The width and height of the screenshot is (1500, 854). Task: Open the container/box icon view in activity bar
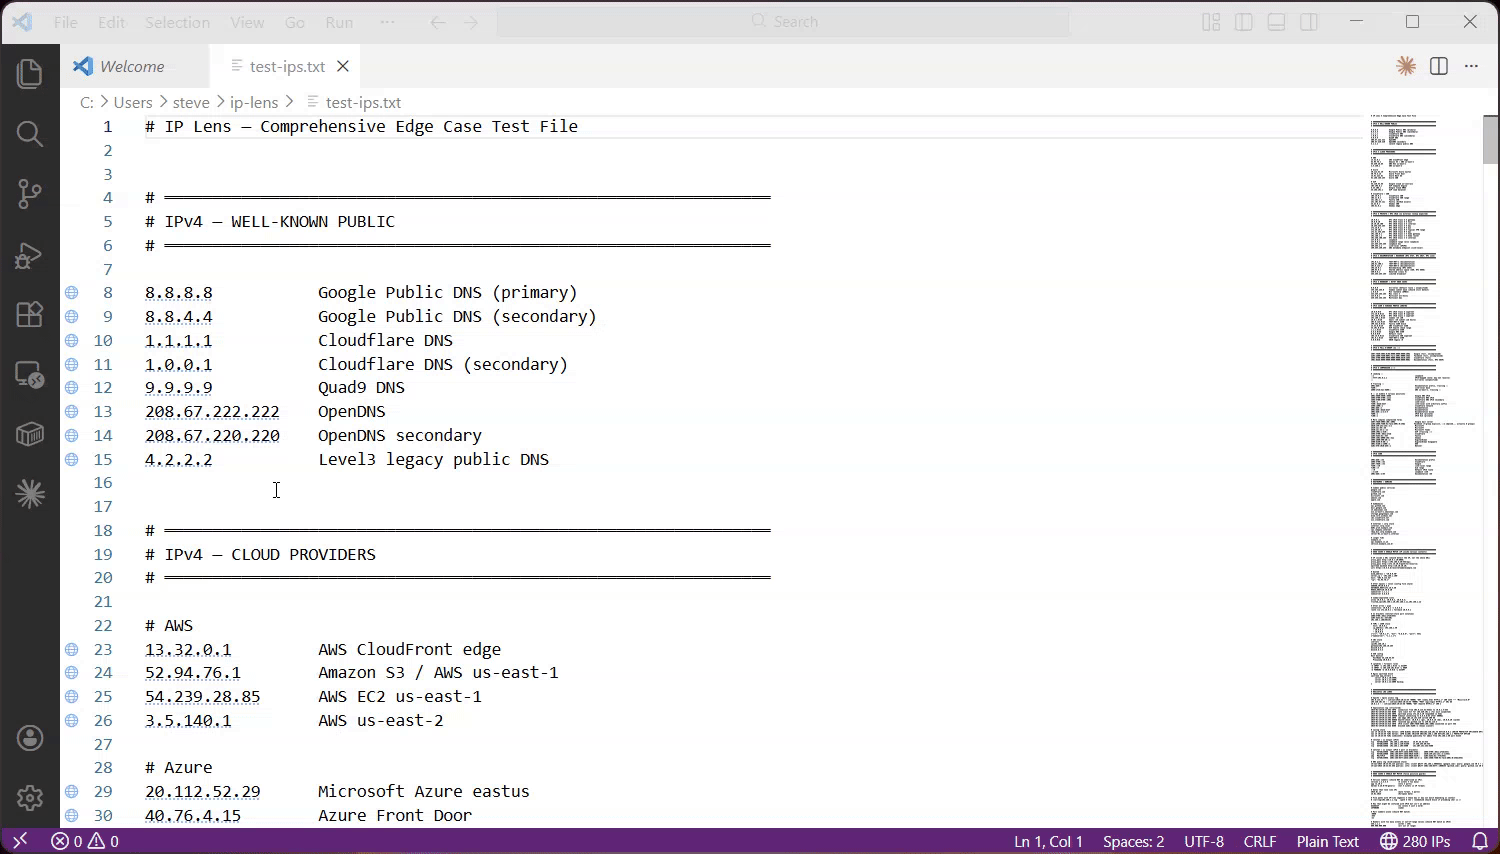pyautogui.click(x=30, y=434)
